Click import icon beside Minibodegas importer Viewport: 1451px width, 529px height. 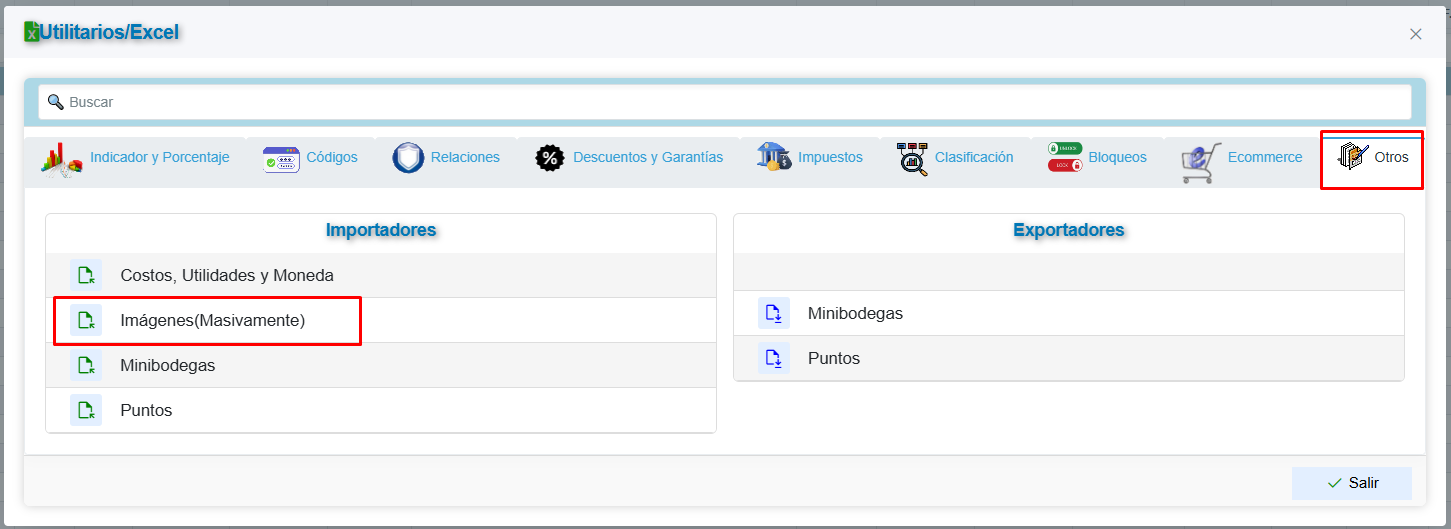[x=86, y=365]
